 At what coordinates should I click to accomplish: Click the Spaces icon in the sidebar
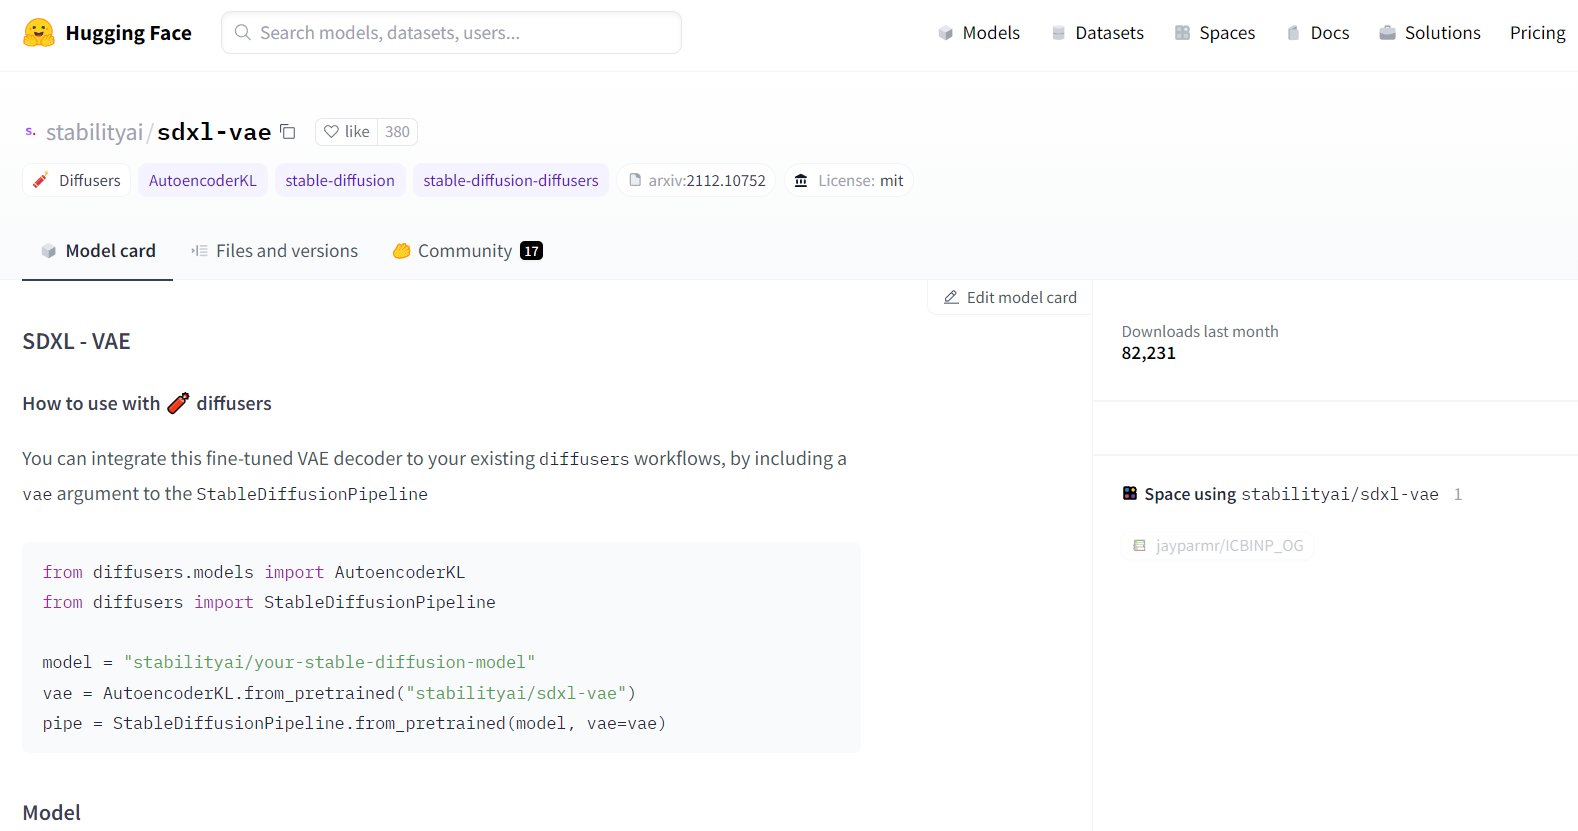tap(1130, 494)
